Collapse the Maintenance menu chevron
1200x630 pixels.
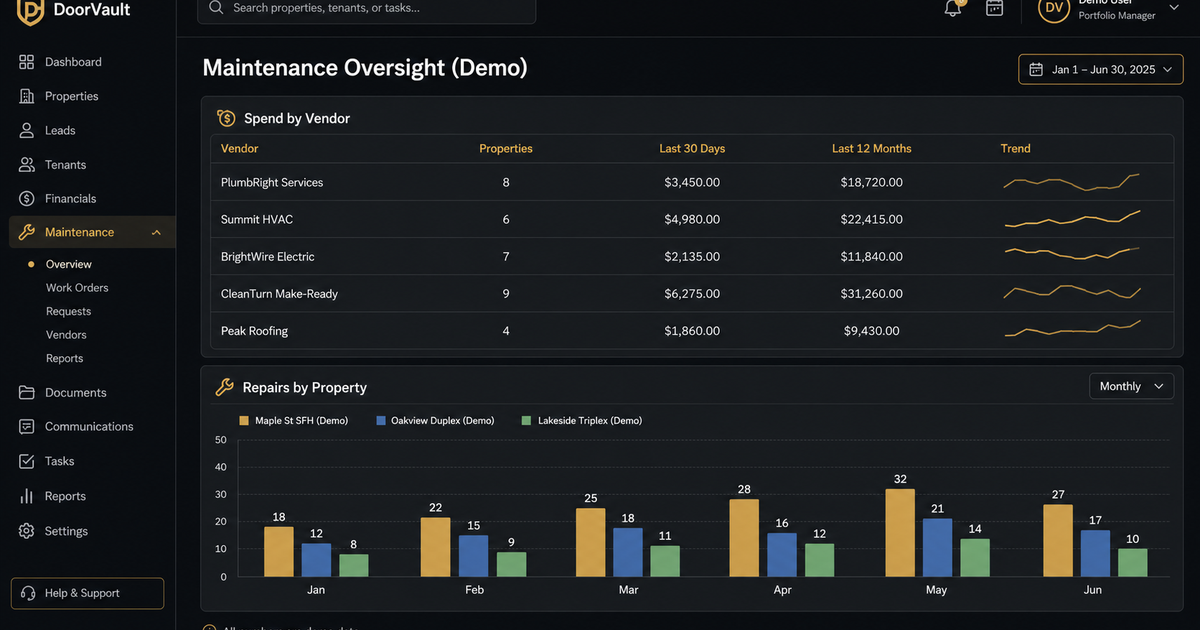(156, 232)
